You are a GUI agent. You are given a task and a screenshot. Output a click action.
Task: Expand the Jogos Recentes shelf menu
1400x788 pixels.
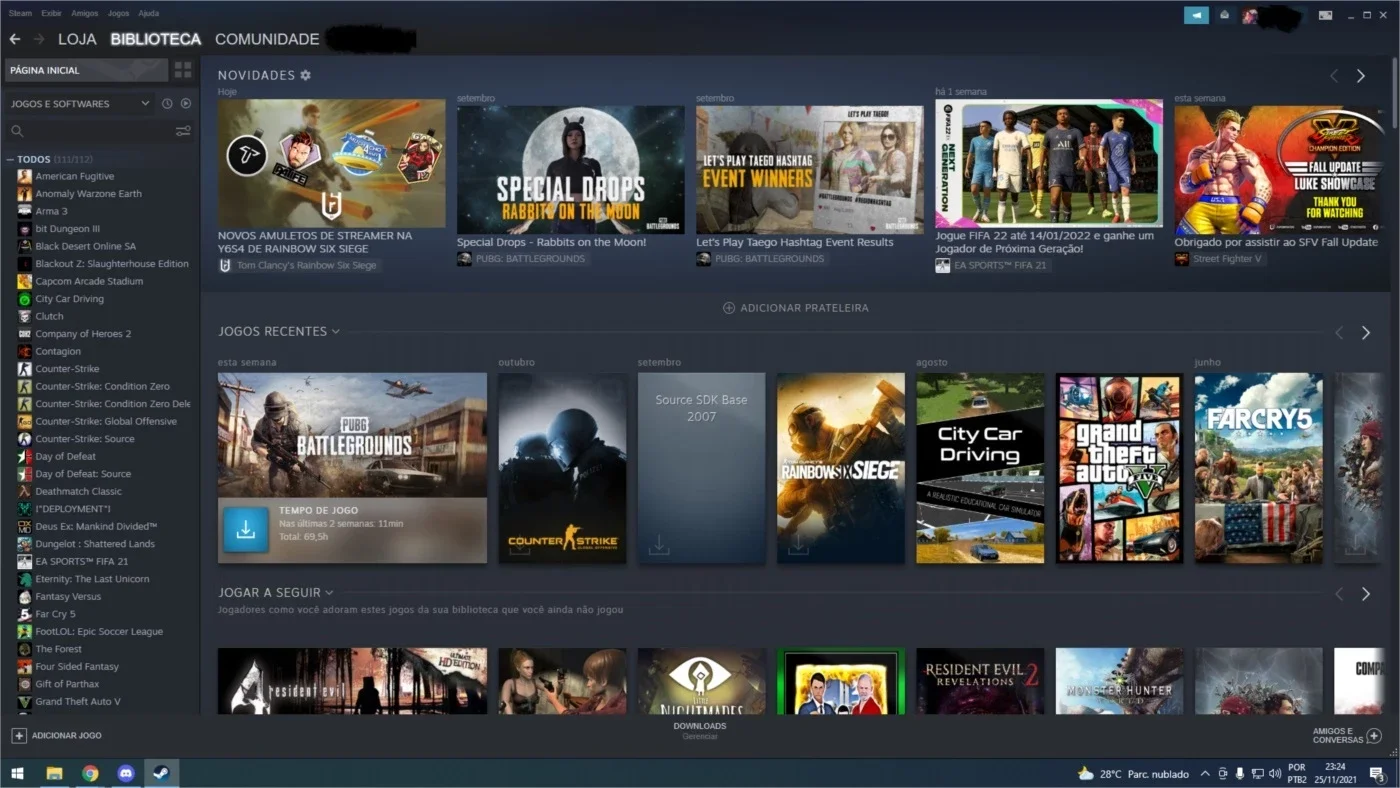(336, 332)
